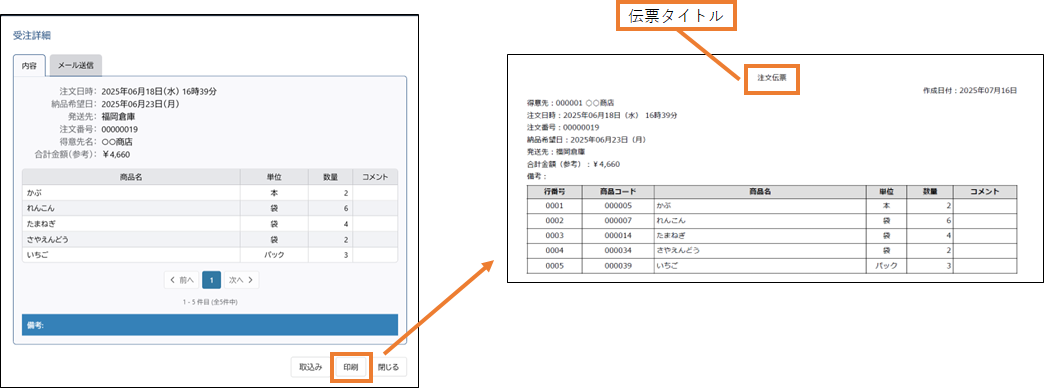Click quantity 6 in れんこん row of 受注詳細
The height and width of the screenshot is (388, 1044).
[330, 208]
